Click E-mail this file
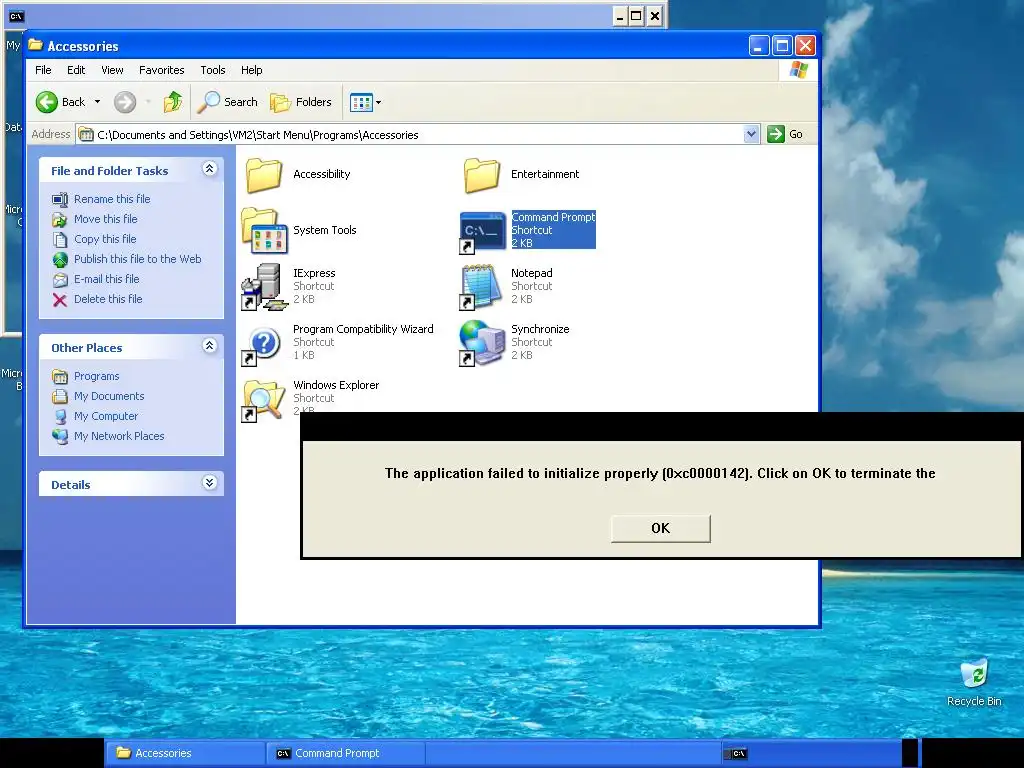The width and height of the screenshot is (1024, 768). pos(106,280)
